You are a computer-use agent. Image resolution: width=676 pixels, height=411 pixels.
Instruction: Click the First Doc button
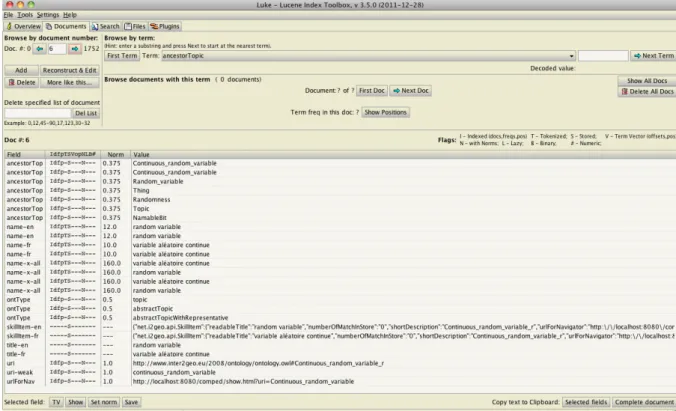(372, 91)
